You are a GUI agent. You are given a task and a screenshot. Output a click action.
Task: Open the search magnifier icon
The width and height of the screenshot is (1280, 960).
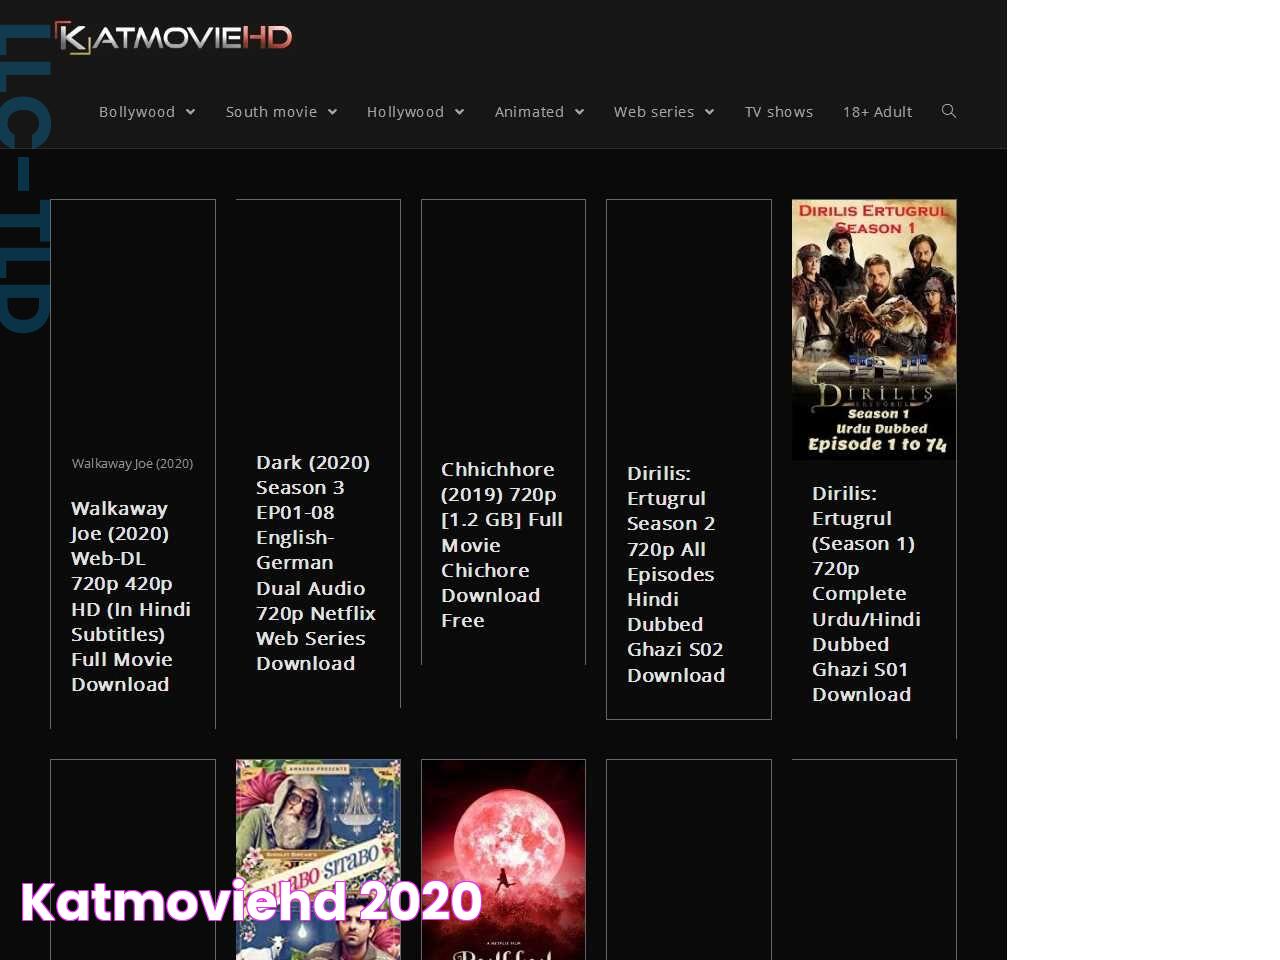(x=949, y=111)
